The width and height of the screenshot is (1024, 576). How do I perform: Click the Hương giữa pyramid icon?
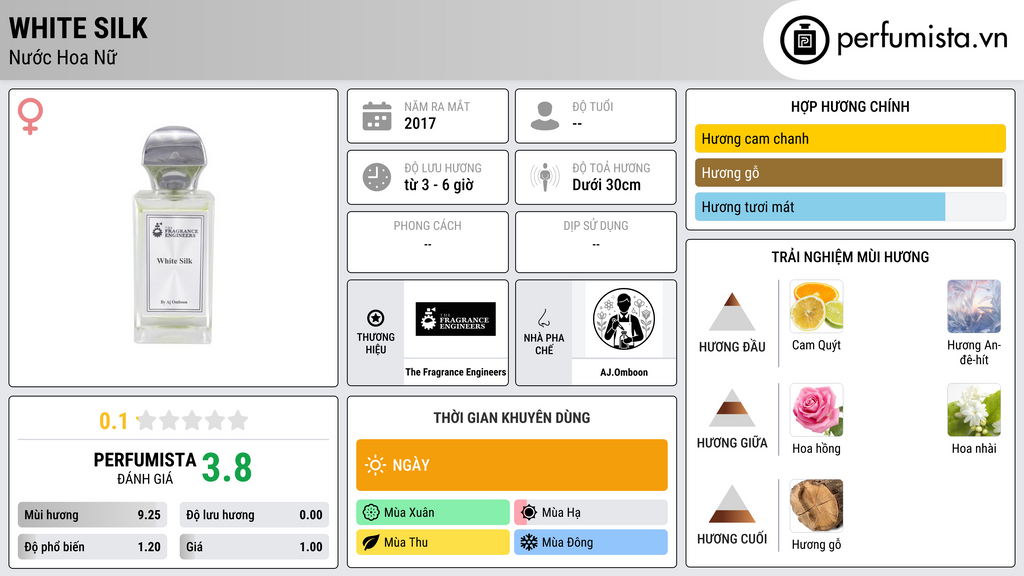(732, 408)
